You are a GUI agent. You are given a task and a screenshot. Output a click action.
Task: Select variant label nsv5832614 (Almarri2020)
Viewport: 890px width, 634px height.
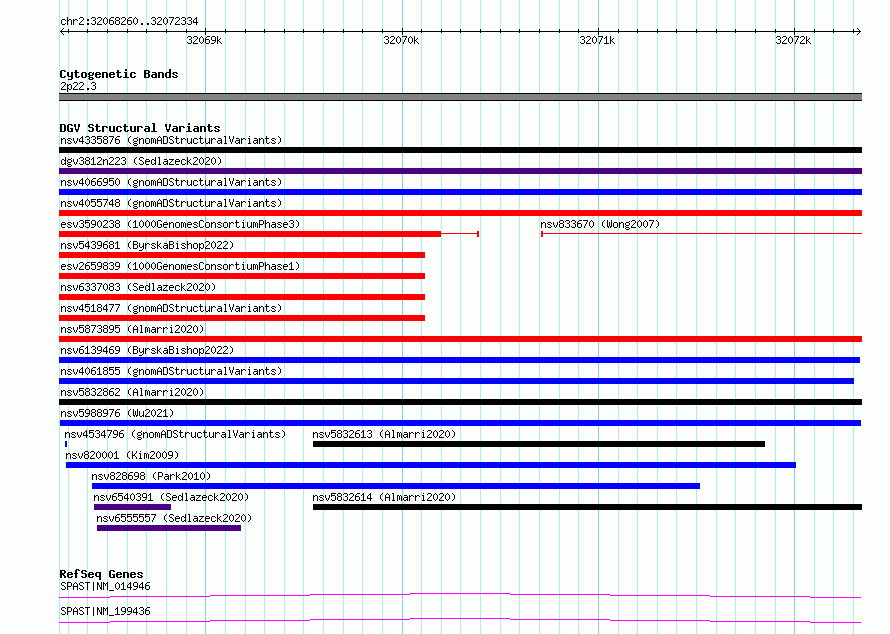coord(384,497)
